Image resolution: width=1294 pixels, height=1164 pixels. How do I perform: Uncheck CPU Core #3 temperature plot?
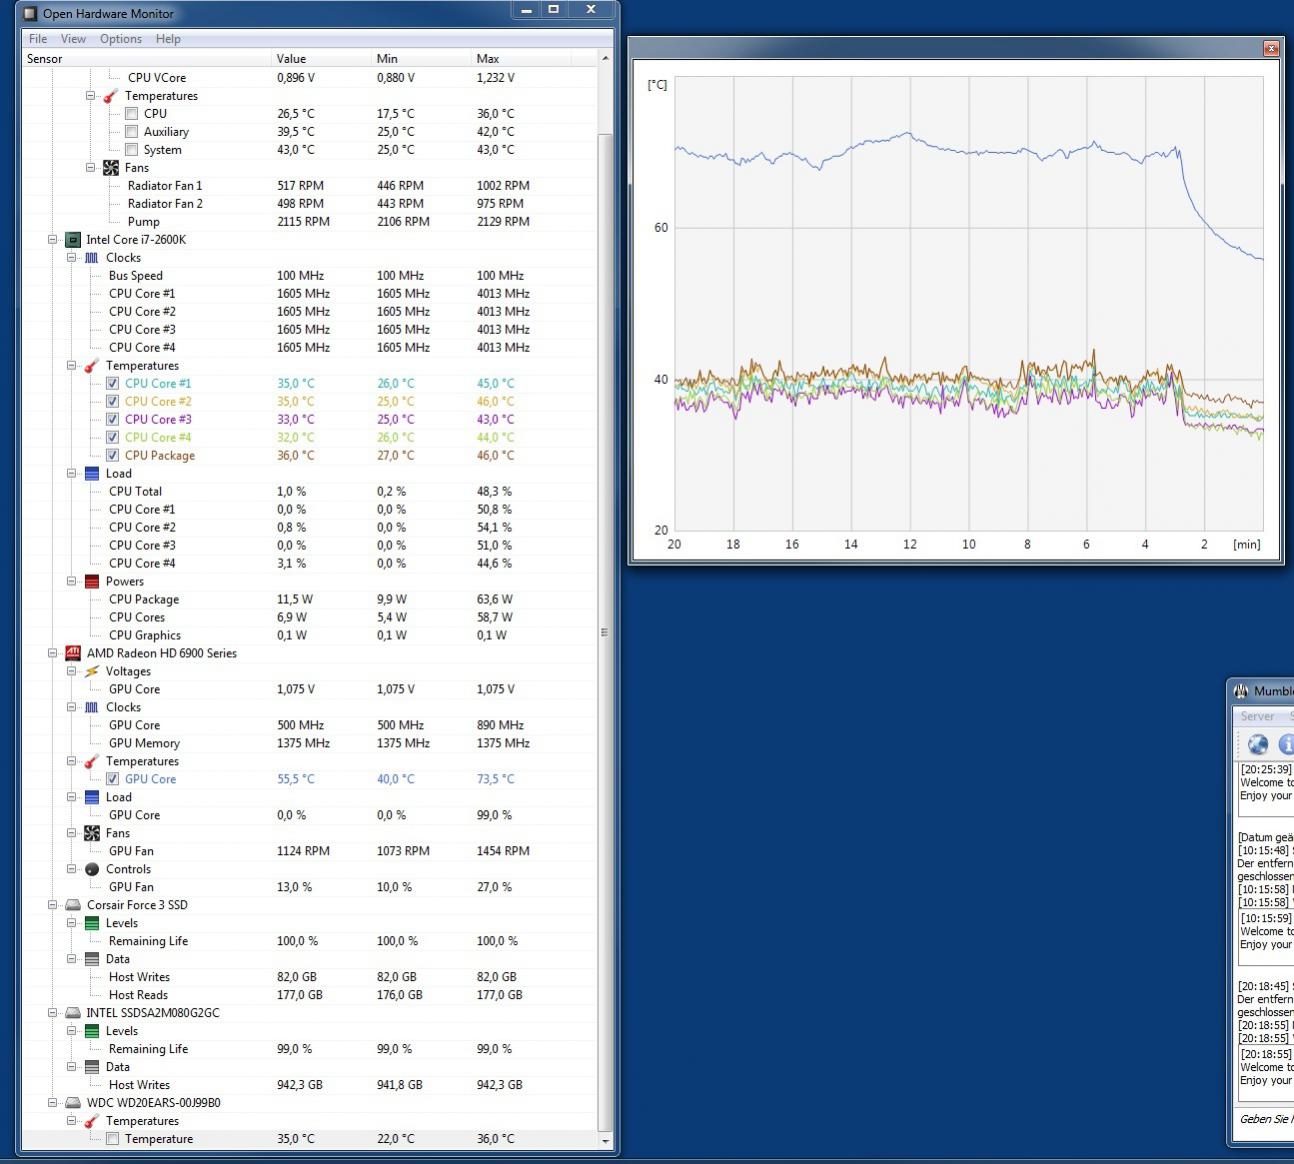(x=113, y=419)
